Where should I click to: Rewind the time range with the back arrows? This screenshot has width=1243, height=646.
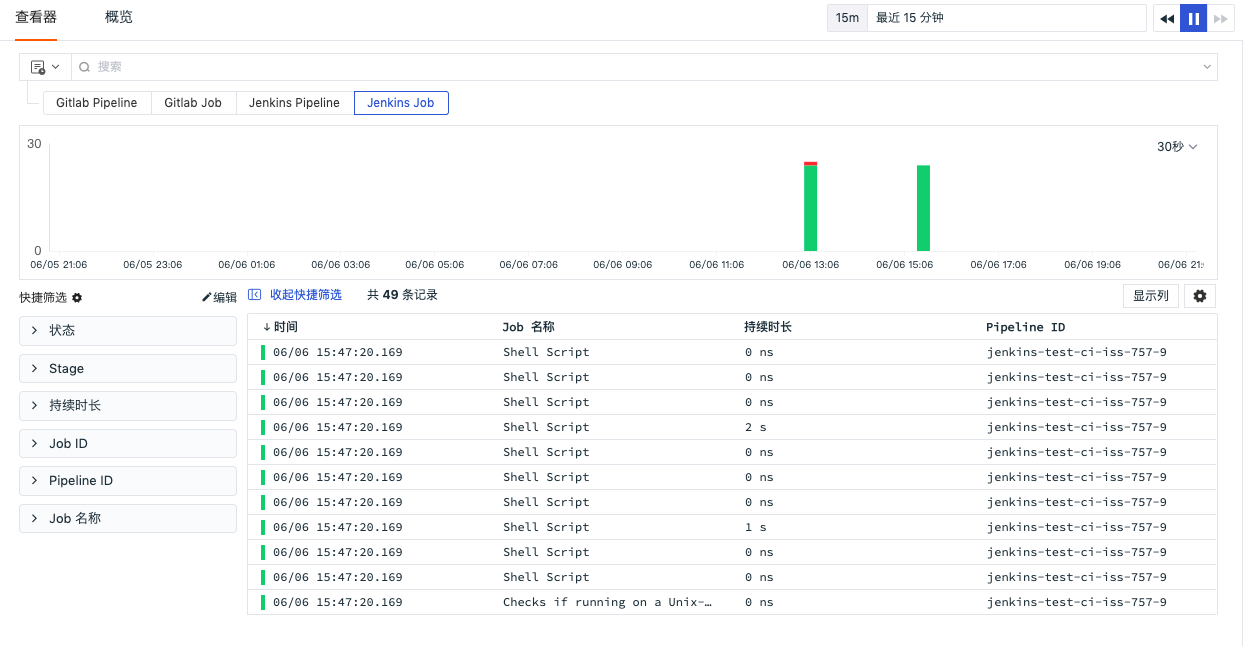point(1167,18)
